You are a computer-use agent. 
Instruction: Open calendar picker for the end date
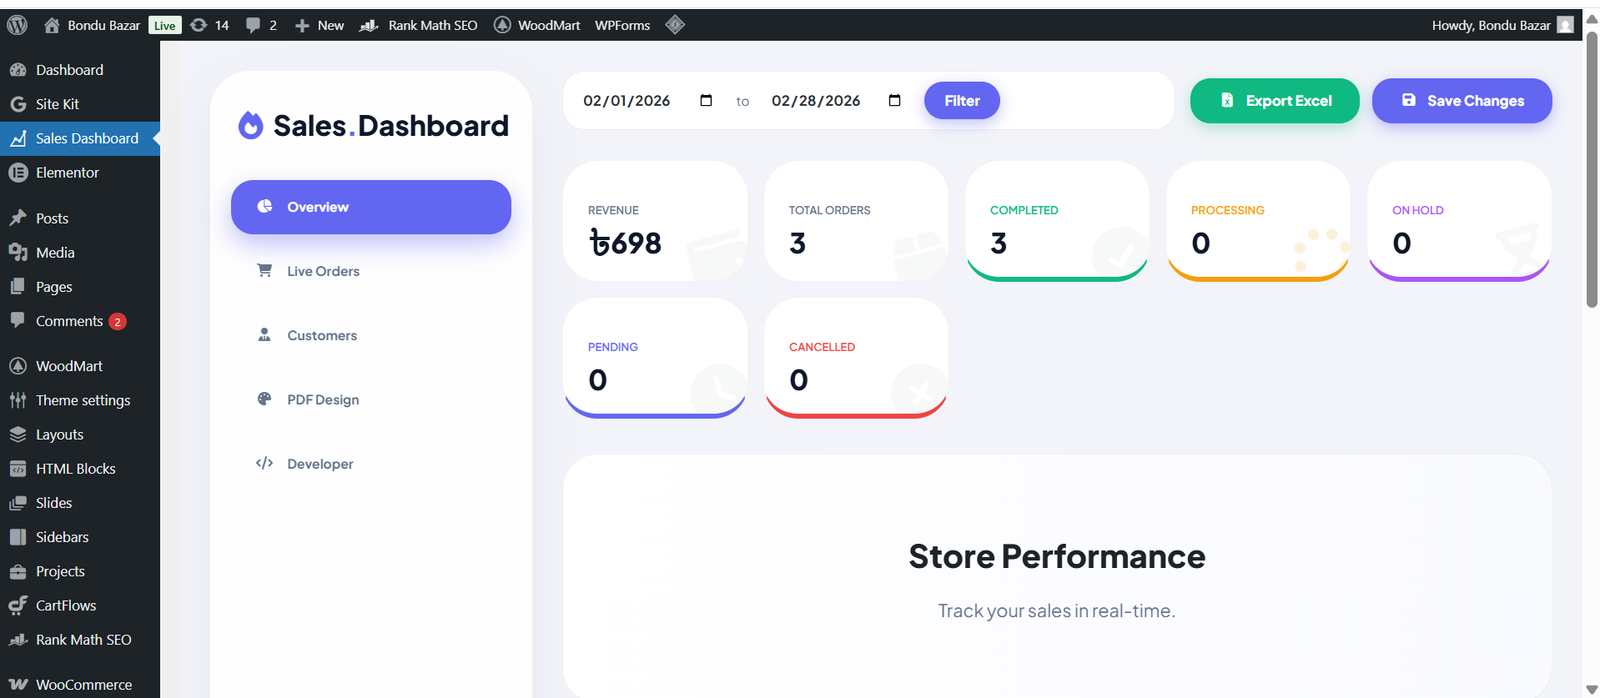(894, 101)
